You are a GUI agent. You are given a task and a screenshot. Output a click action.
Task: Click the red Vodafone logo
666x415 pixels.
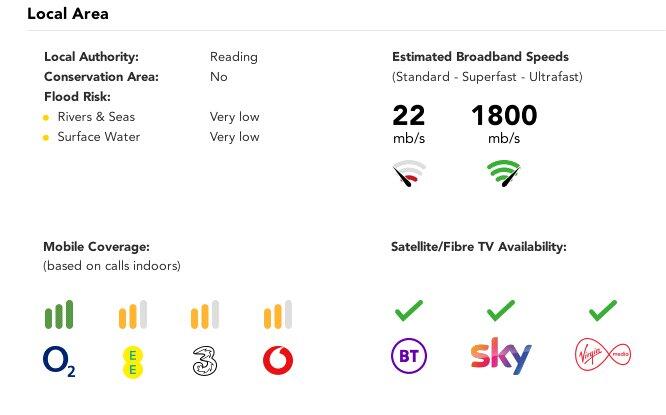point(277,360)
